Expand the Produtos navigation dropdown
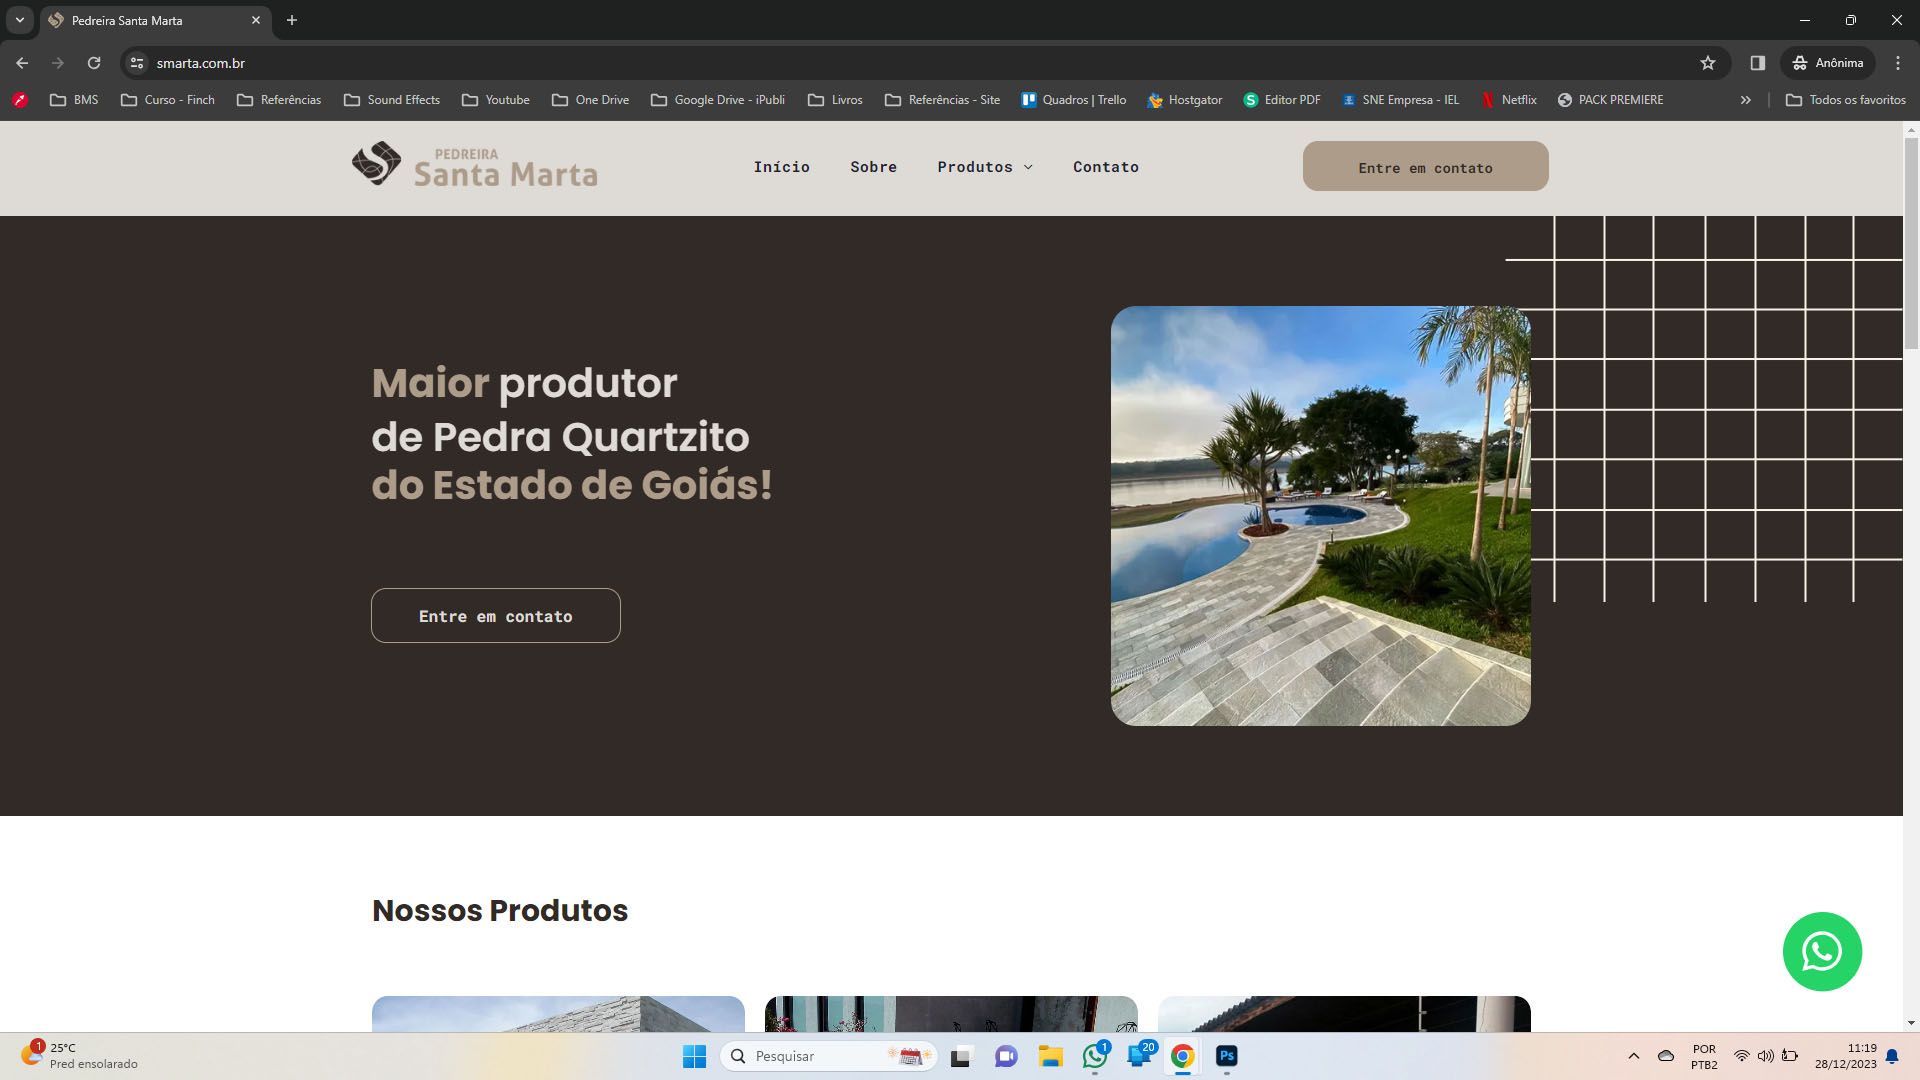Screen dimensions: 1920x1080 click(x=984, y=167)
